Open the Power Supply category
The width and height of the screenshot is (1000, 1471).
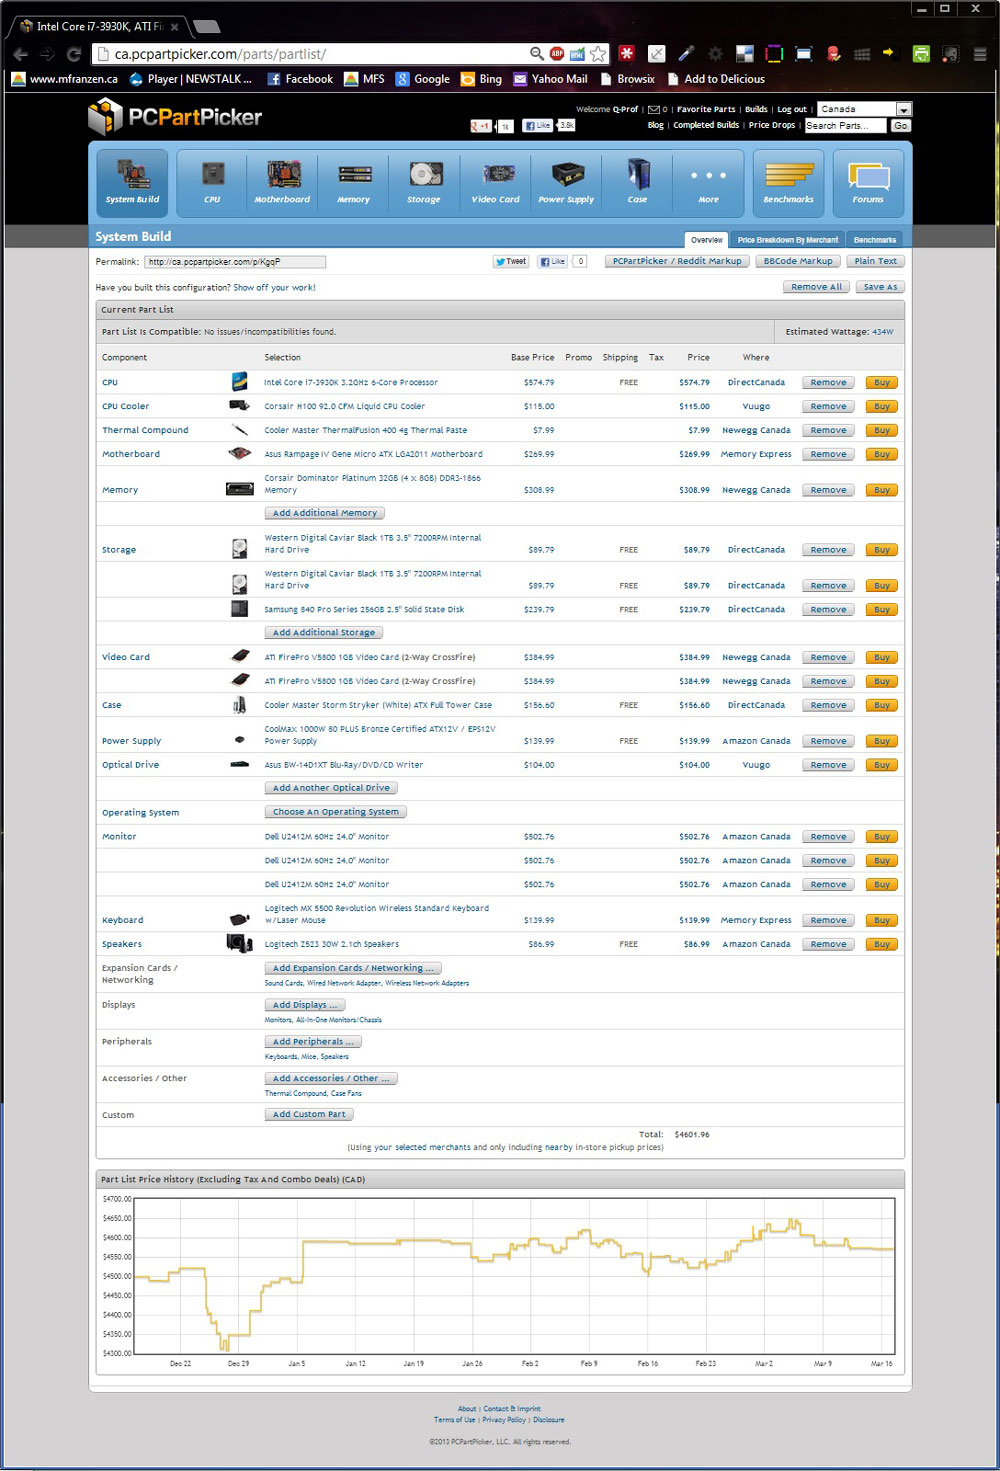[x=566, y=182]
